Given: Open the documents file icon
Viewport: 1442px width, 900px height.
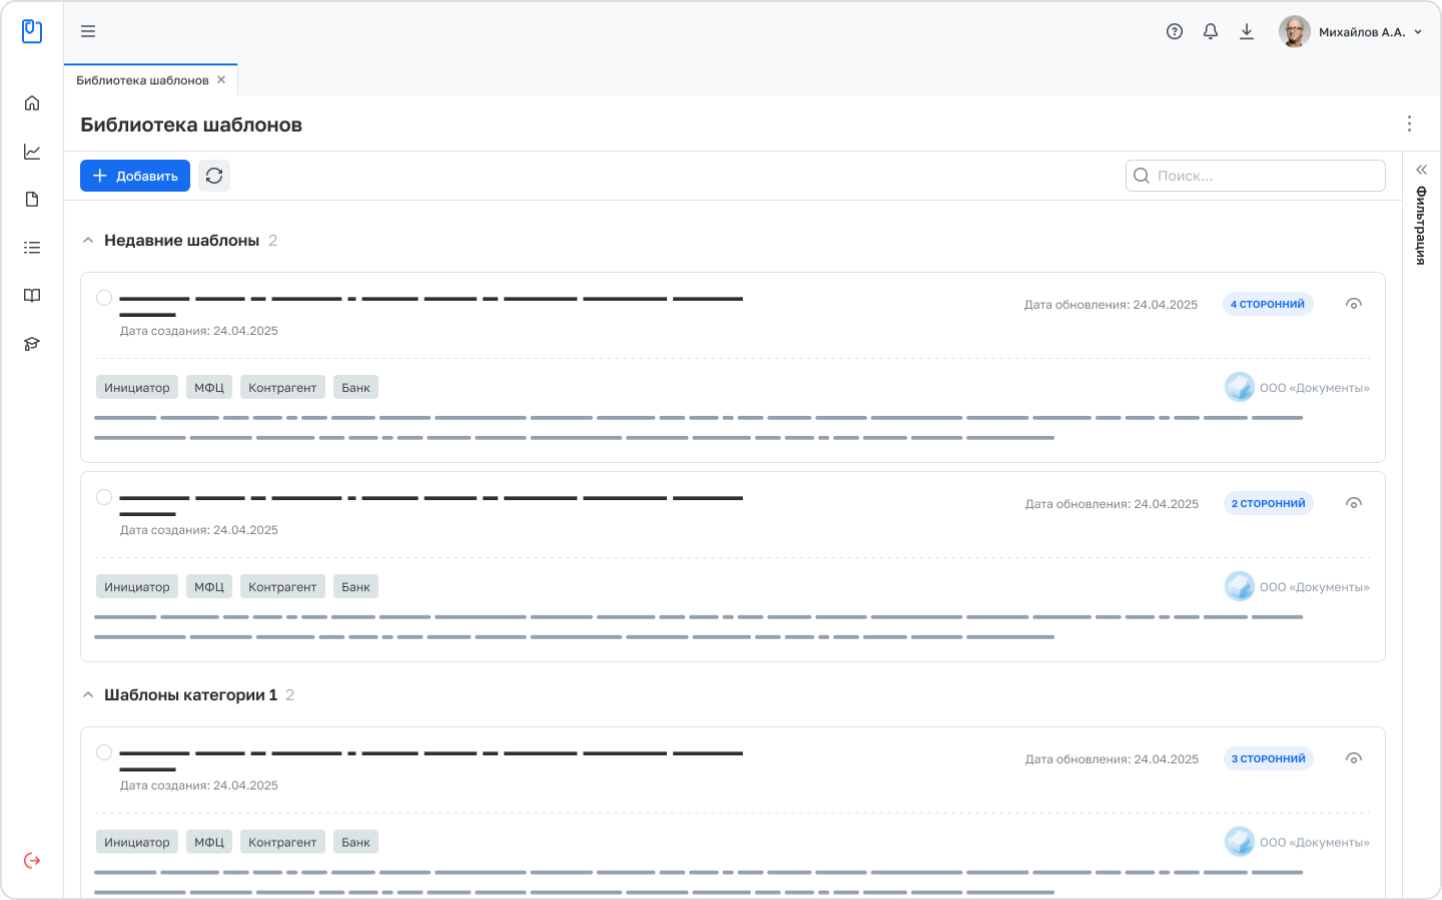Looking at the screenshot, I should pyautogui.click(x=32, y=199).
